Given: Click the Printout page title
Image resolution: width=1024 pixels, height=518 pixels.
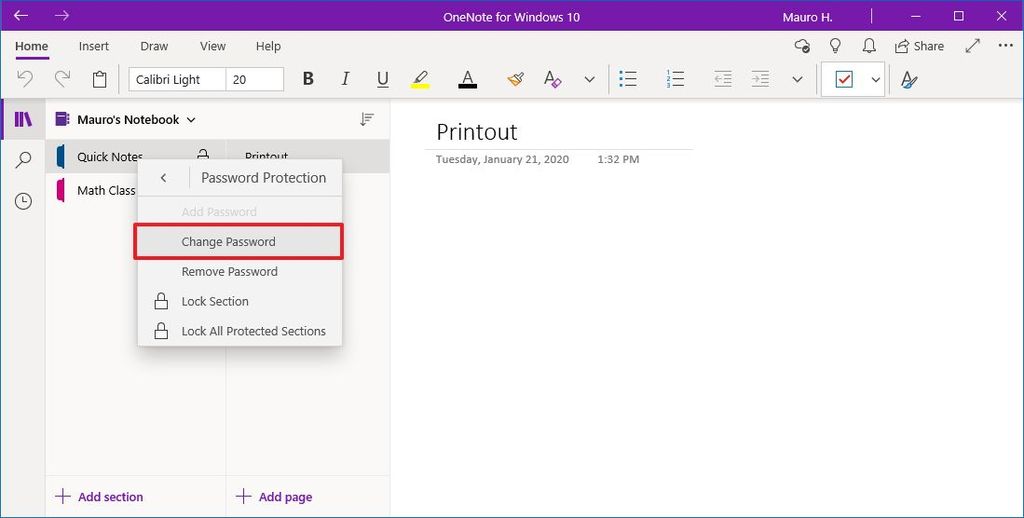Looking at the screenshot, I should coord(477,132).
